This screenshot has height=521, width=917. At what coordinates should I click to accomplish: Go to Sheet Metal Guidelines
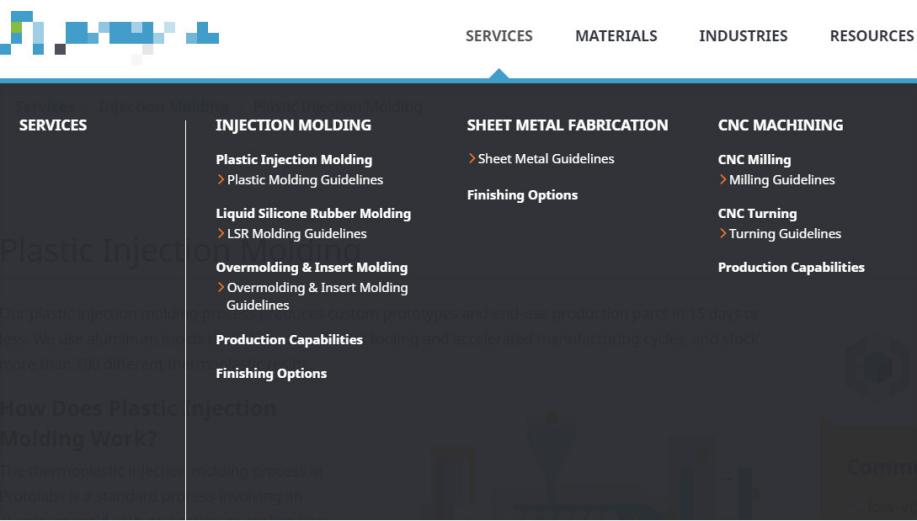point(545,159)
